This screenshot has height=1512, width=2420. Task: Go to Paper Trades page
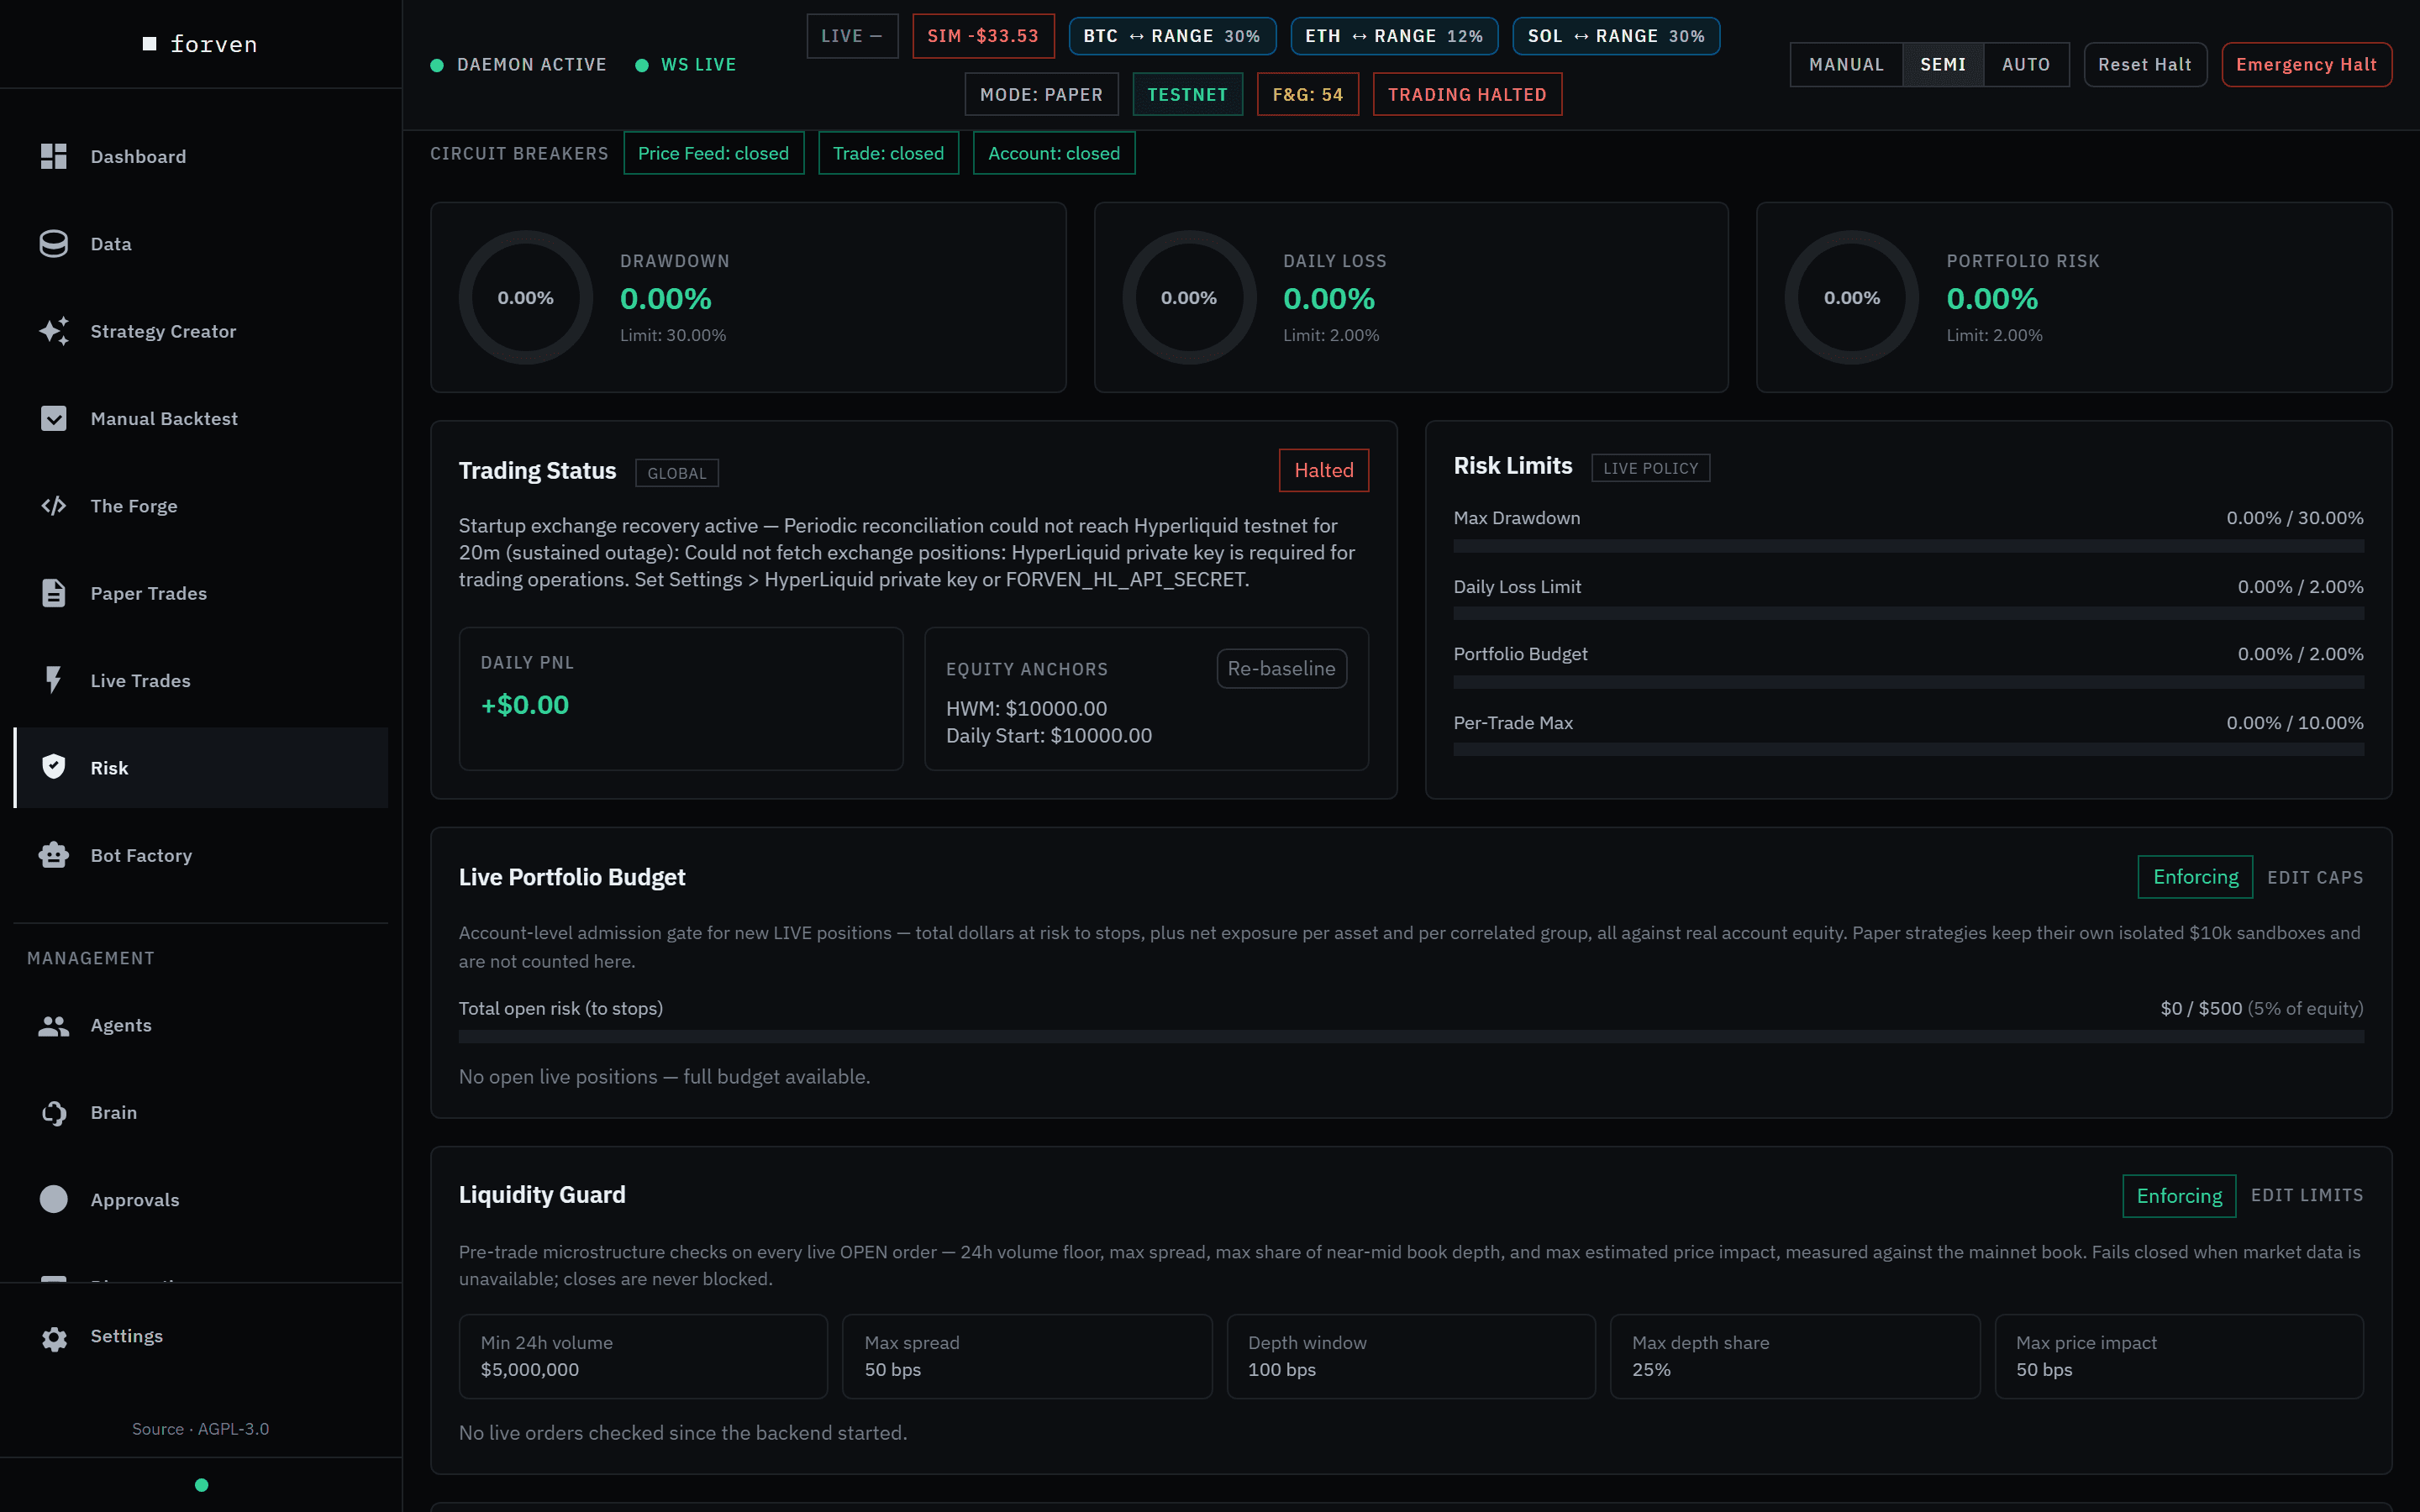point(201,593)
